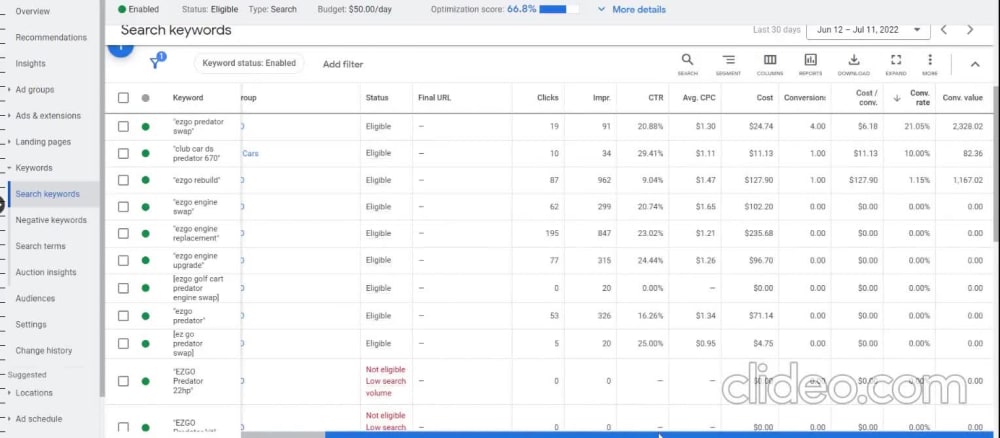Go to the next date range
The image size is (1000, 438).
point(970,30)
